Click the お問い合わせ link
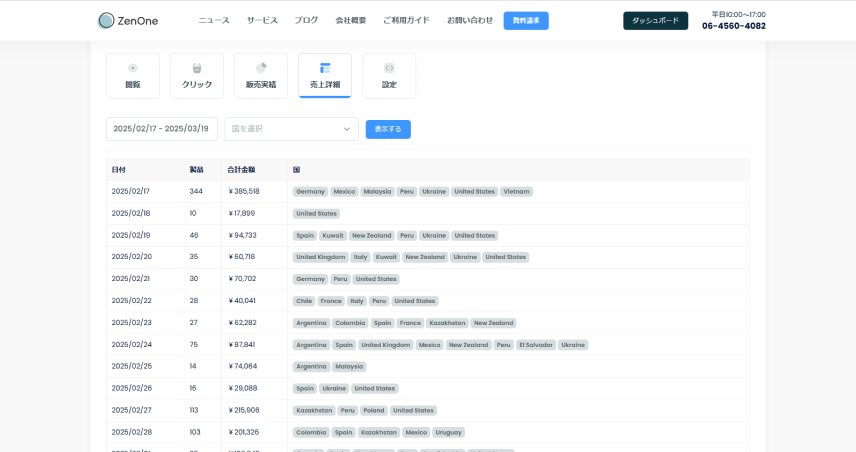This screenshot has height=452, width=856. (470, 20)
